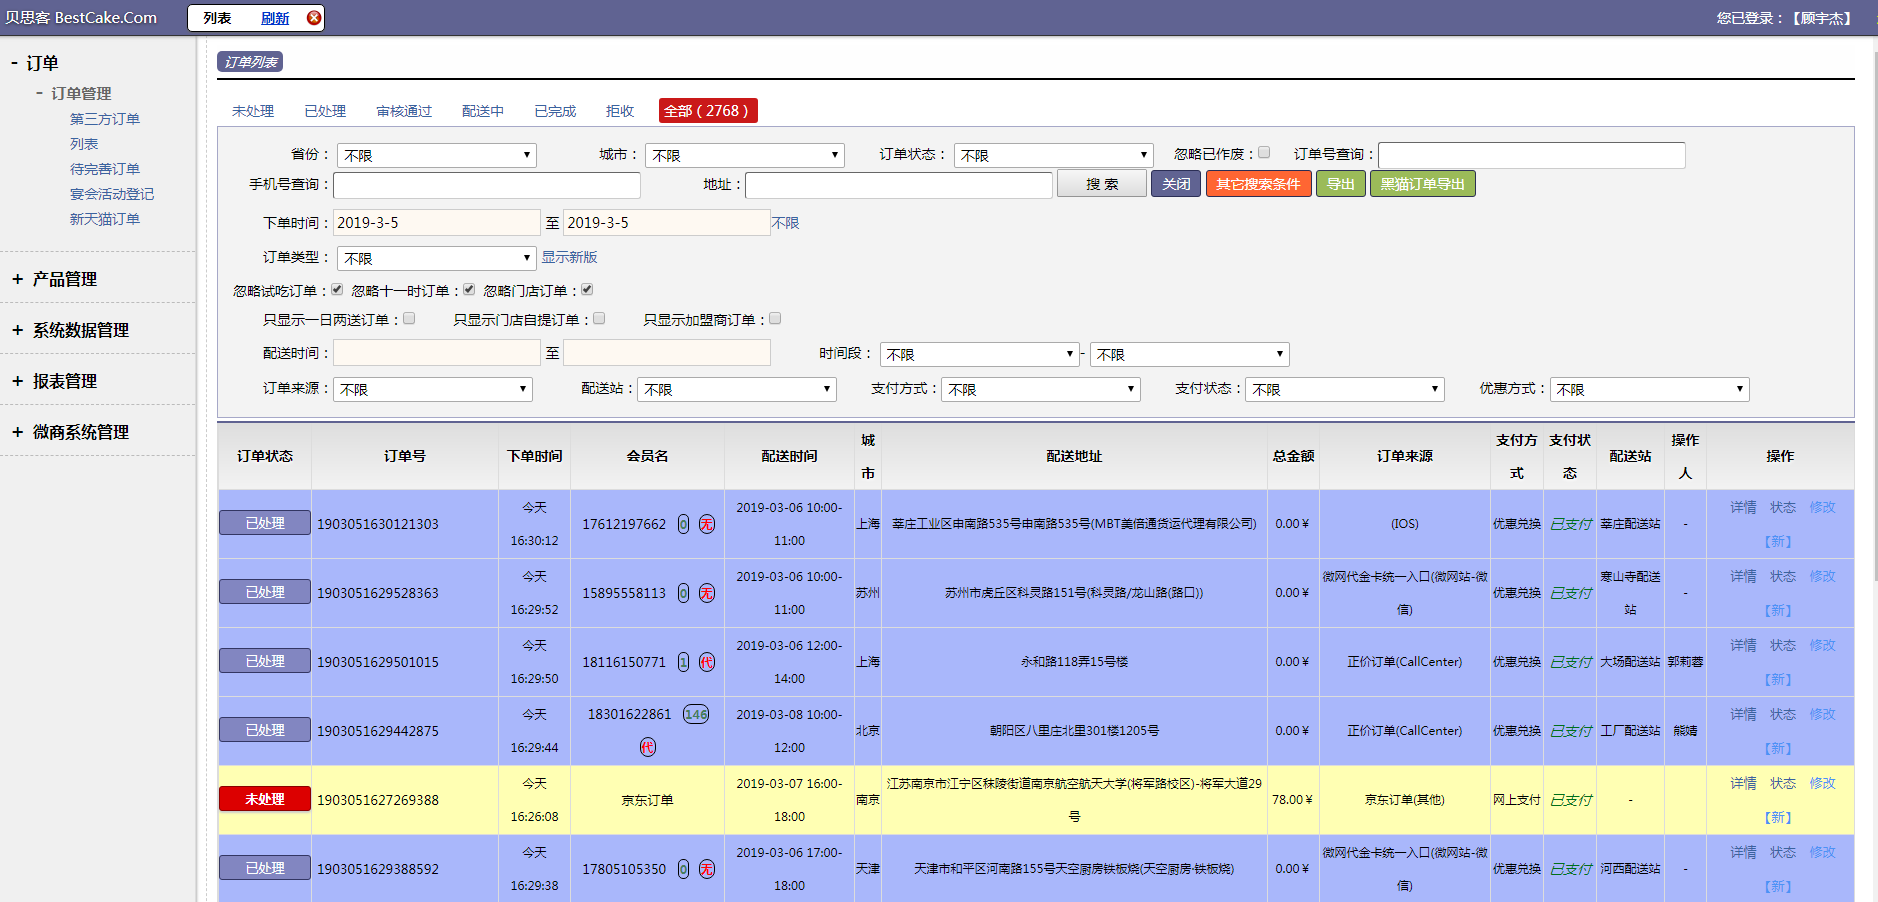Viewport: 1878px width, 902px height.
Task: Click the red 未处理 status for order 1903051627269388
Action: point(265,799)
